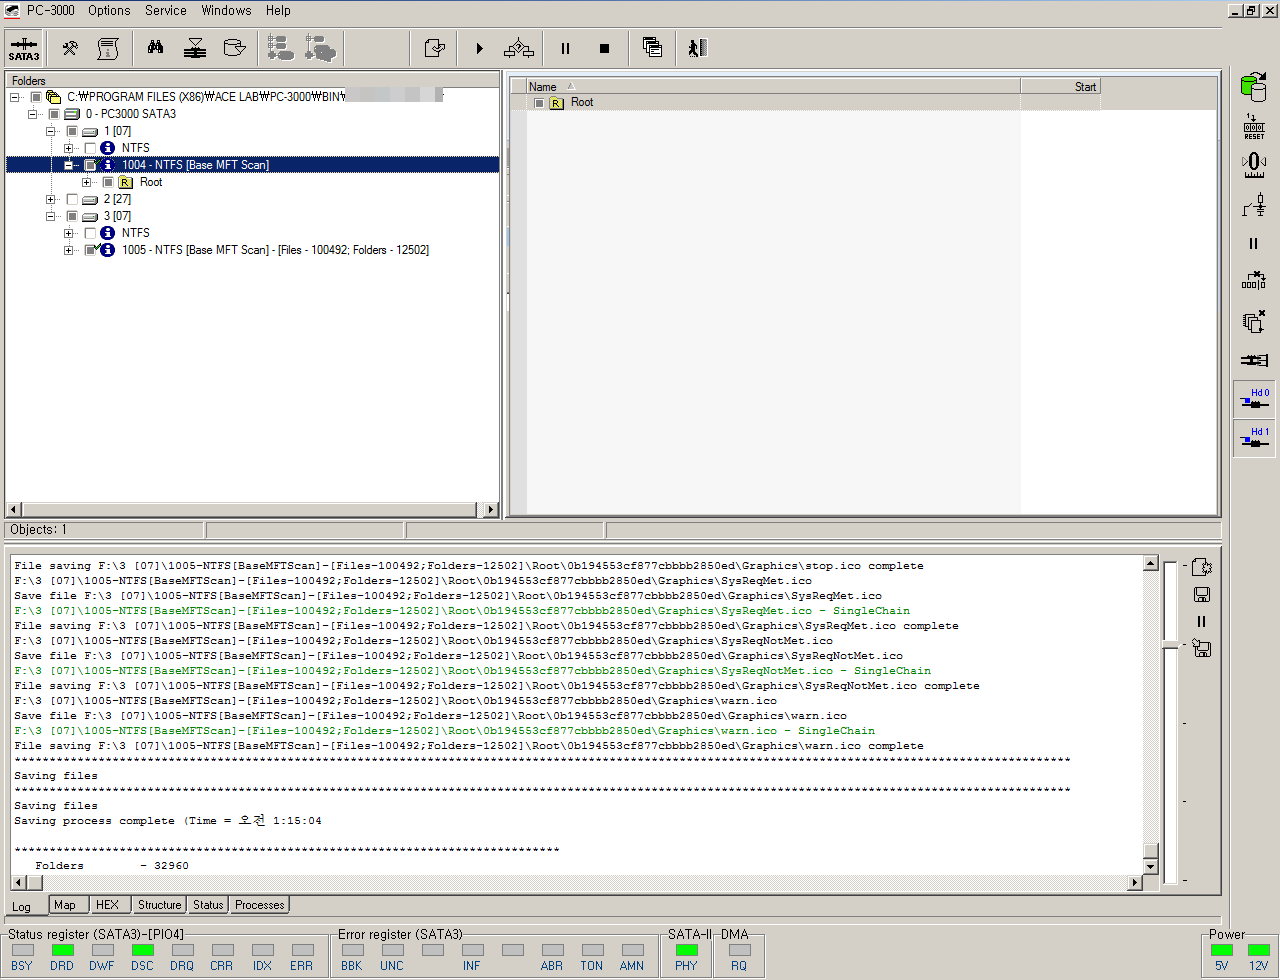Switch to the Processes tab
The height and width of the screenshot is (980, 1280).
point(260,905)
